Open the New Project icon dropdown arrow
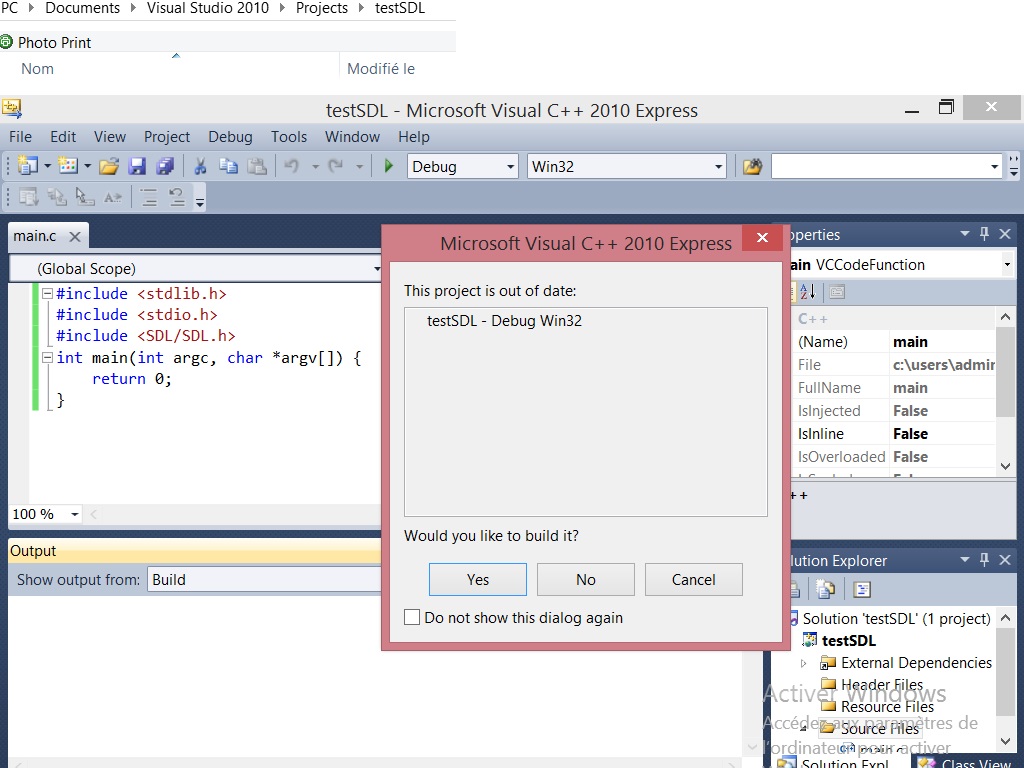Image resolution: width=1024 pixels, height=768 pixels. click(47, 167)
